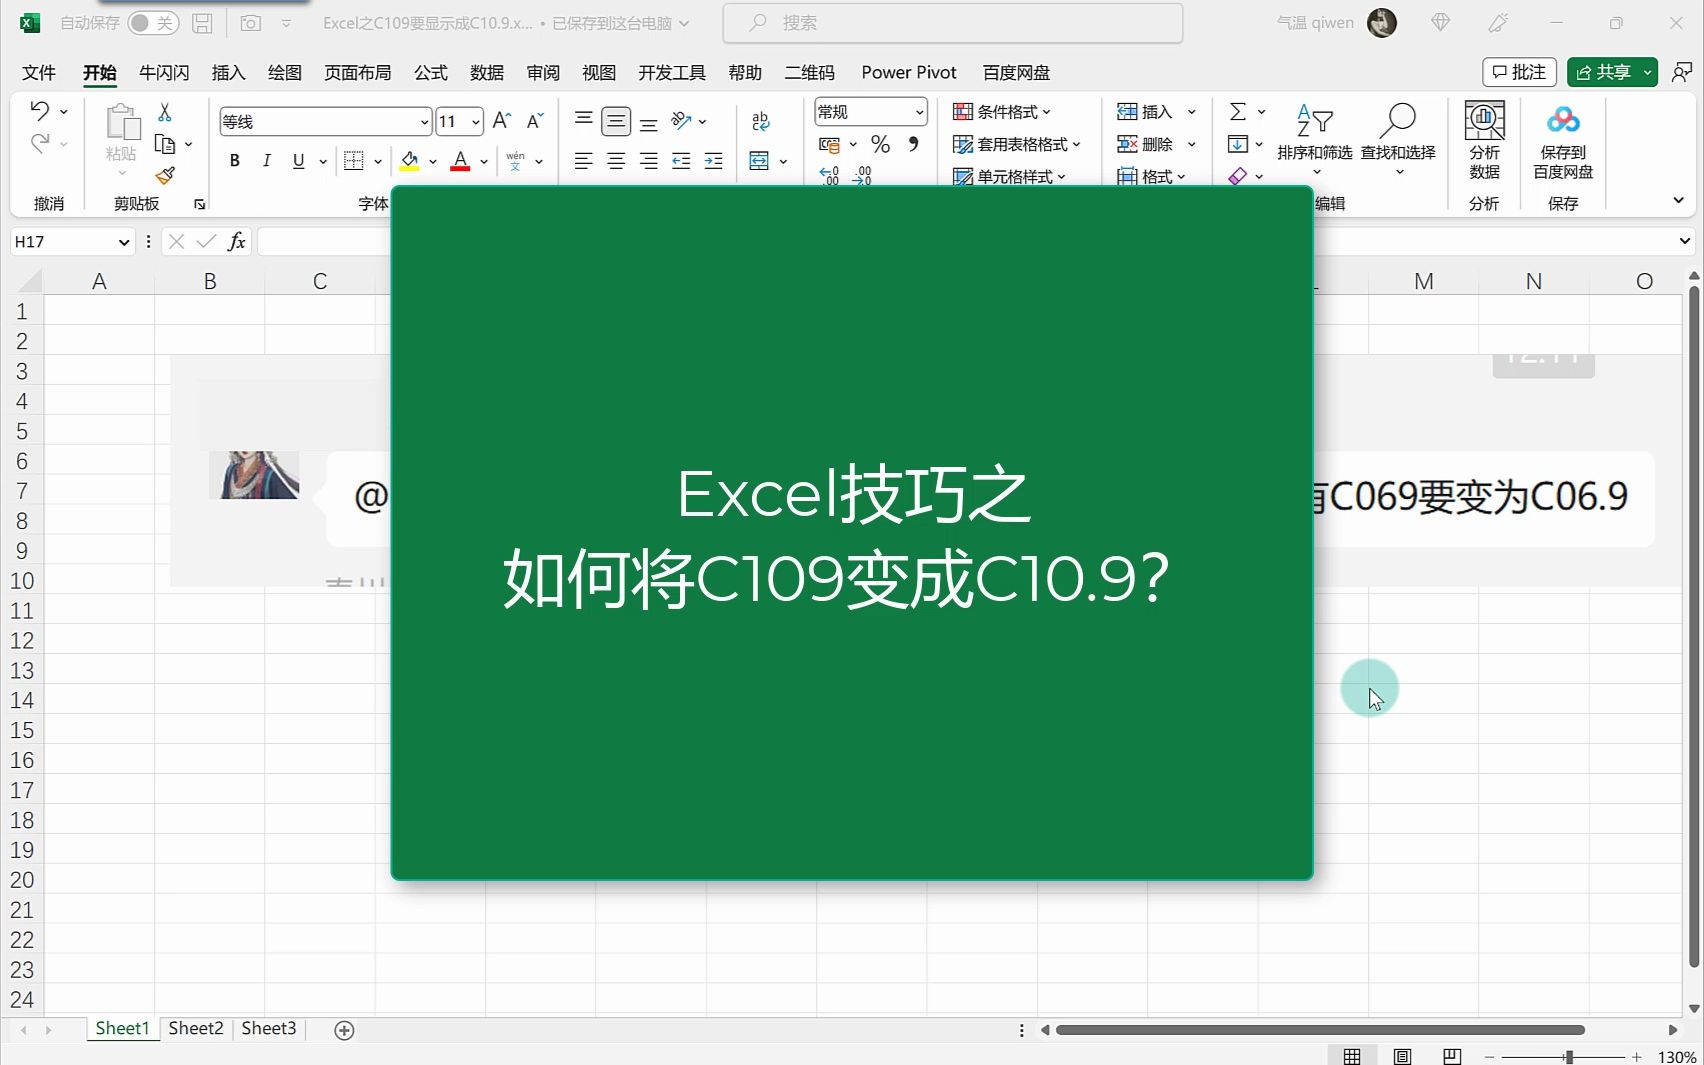This screenshot has height=1065, width=1704.
Task: Toggle bold formatting
Action: coord(234,160)
